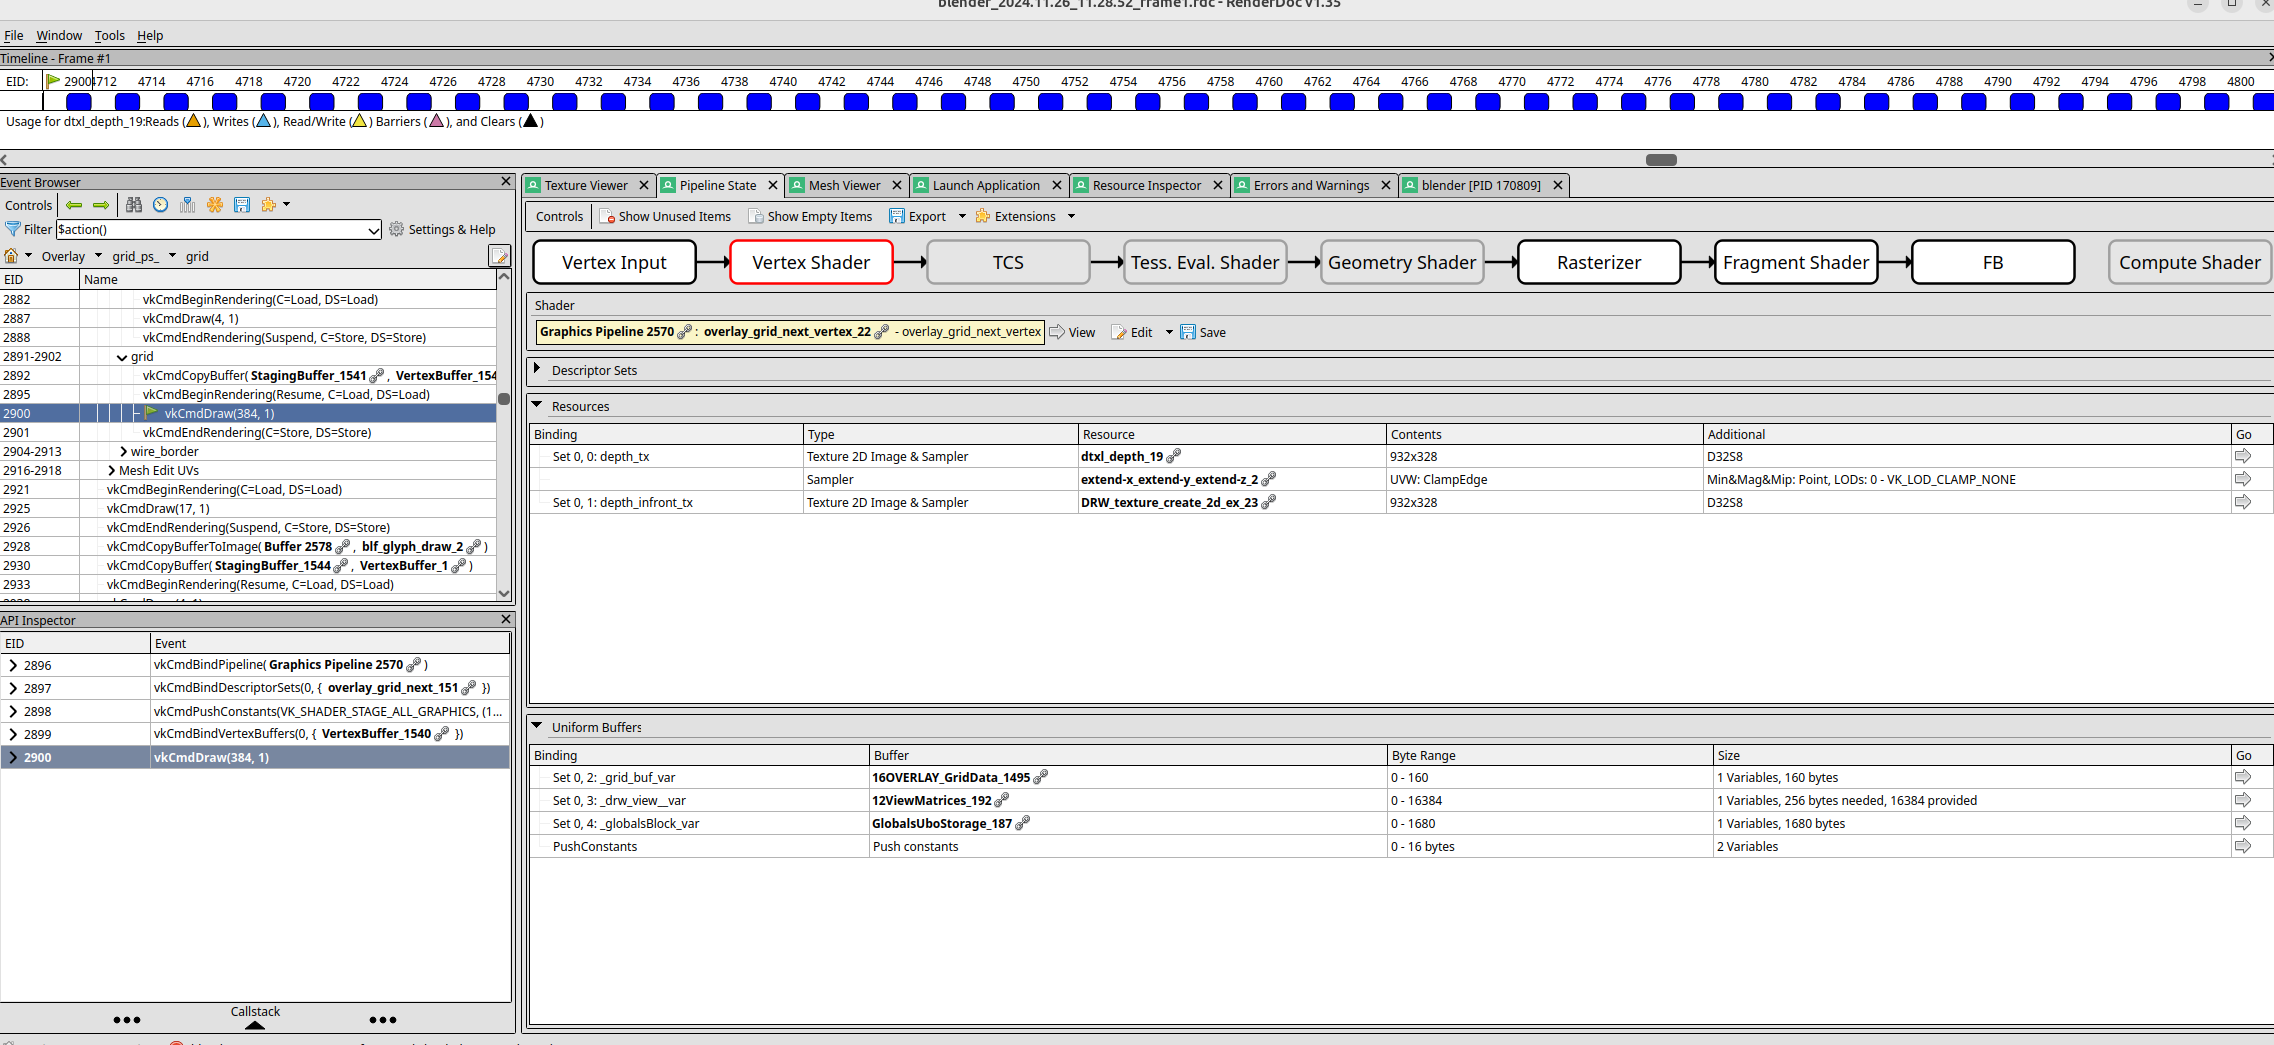This screenshot has height=1045, width=2274.
Task: Click the green next-event arrow in Event Browser
Action: pos(101,205)
